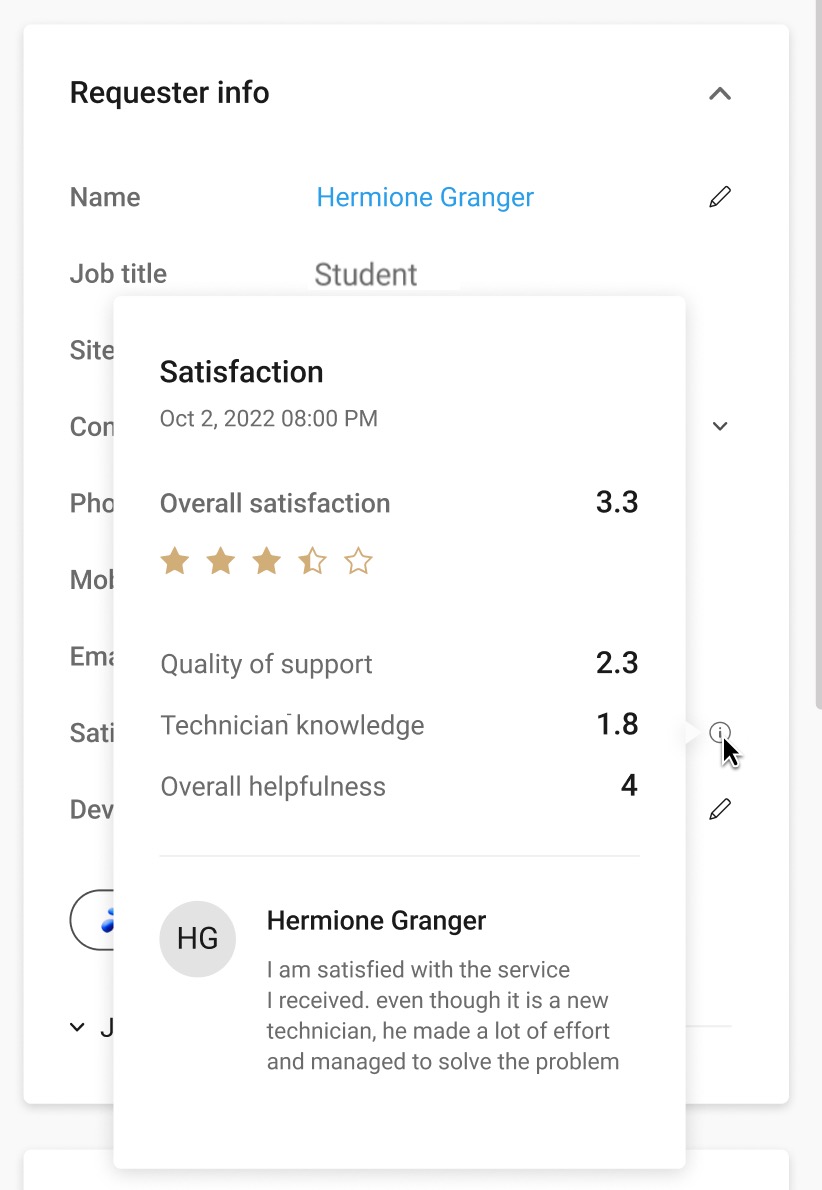Expand the dropdown chevron below Site row

[720, 427]
